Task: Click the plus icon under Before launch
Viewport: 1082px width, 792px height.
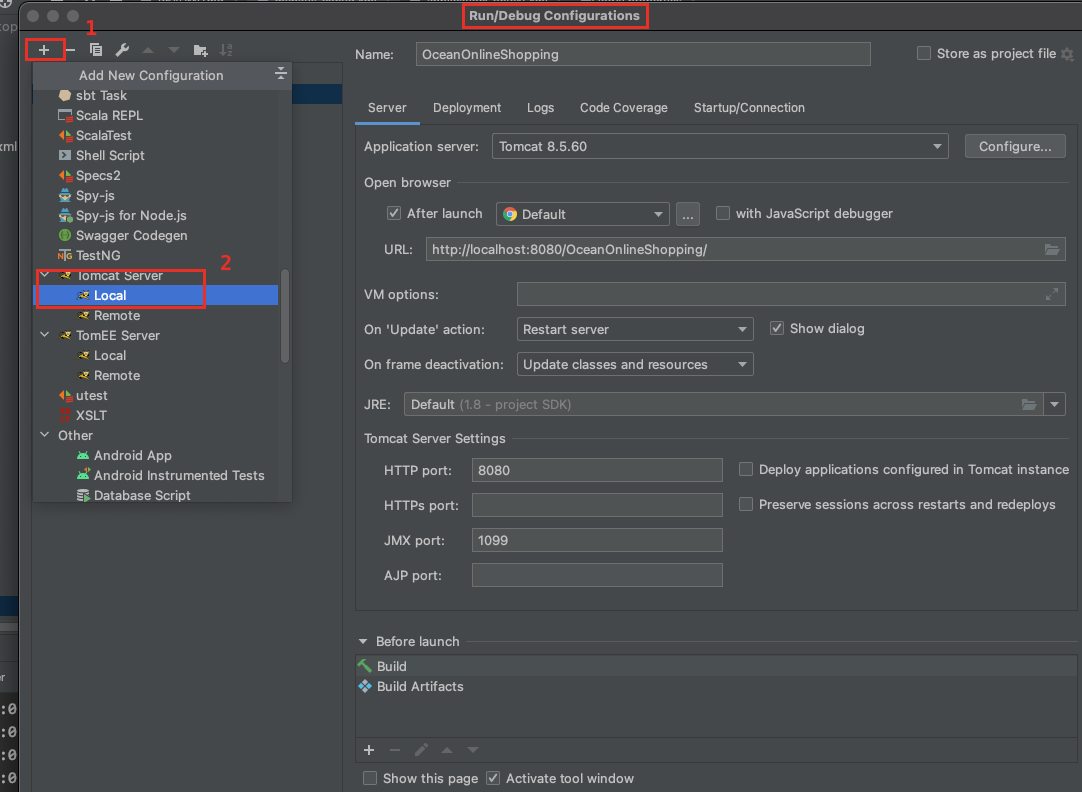Action: click(x=369, y=750)
